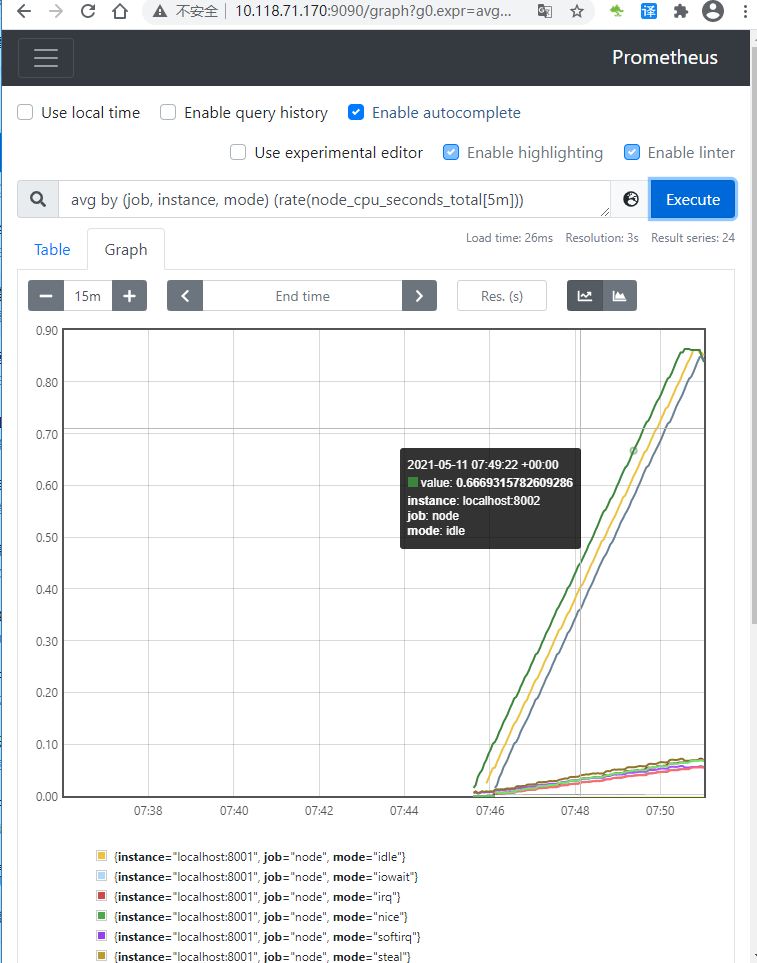Image resolution: width=757 pixels, height=963 pixels.
Task: Check Use experimental editor
Action: (238, 153)
